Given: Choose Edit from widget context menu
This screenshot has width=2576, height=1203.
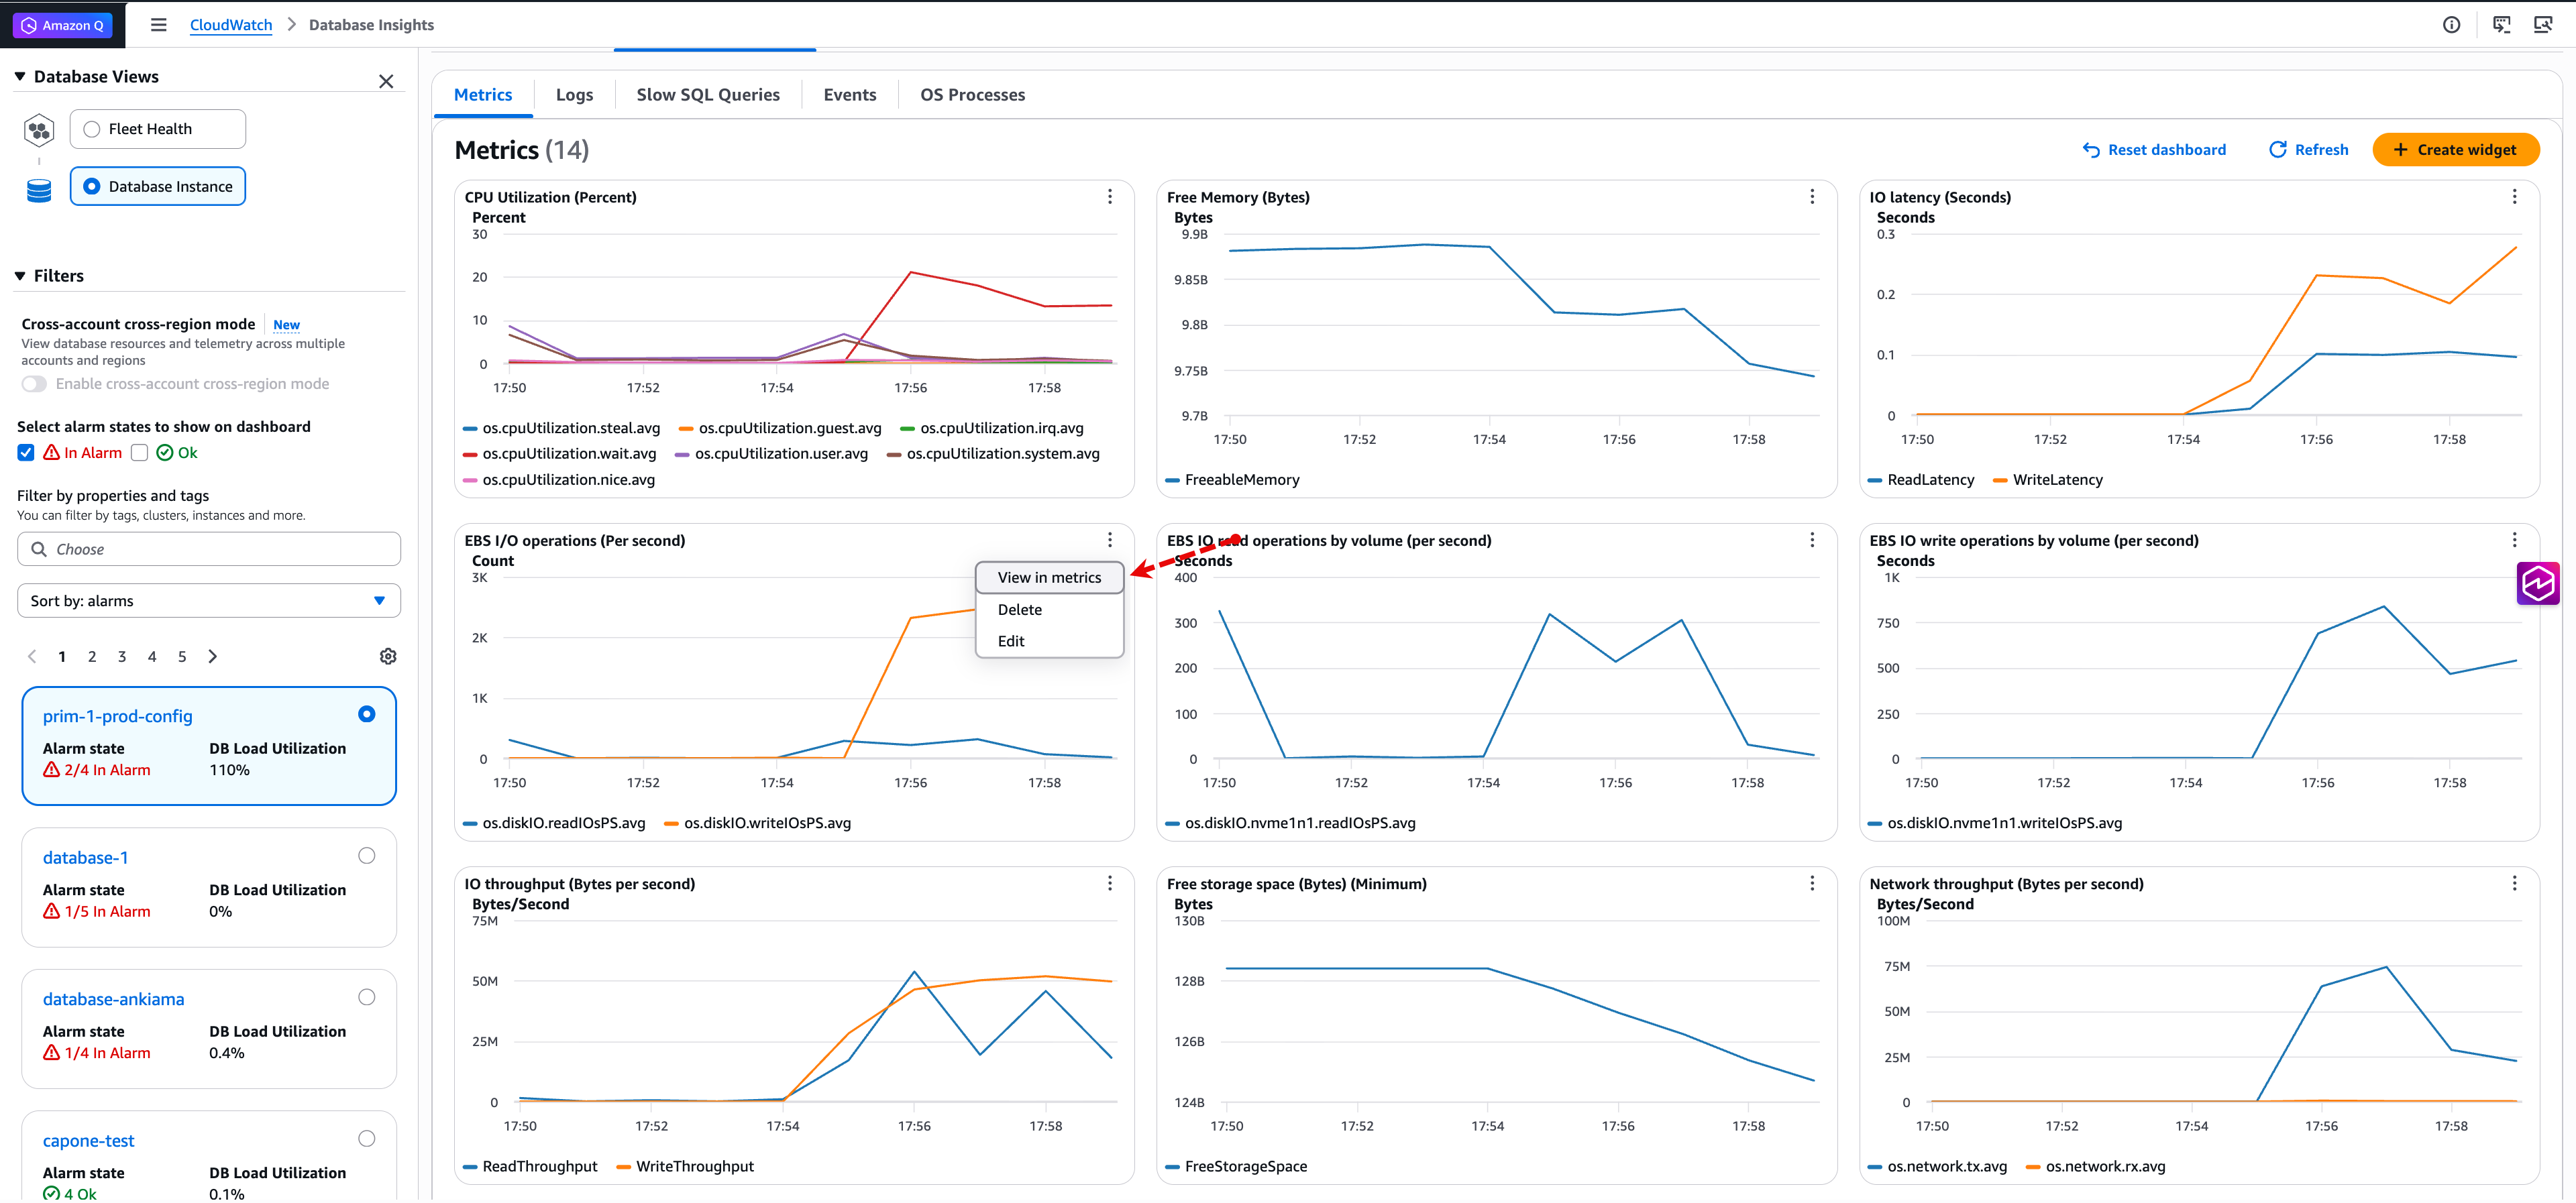Looking at the screenshot, I should tap(1011, 641).
